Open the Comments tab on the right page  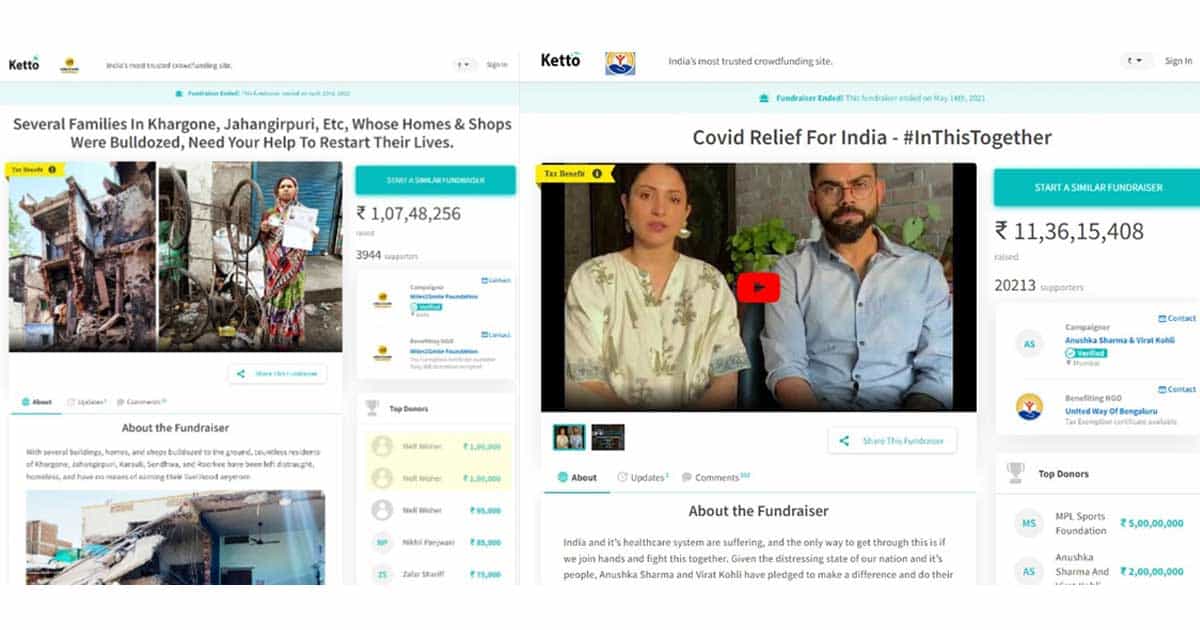pos(715,478)
